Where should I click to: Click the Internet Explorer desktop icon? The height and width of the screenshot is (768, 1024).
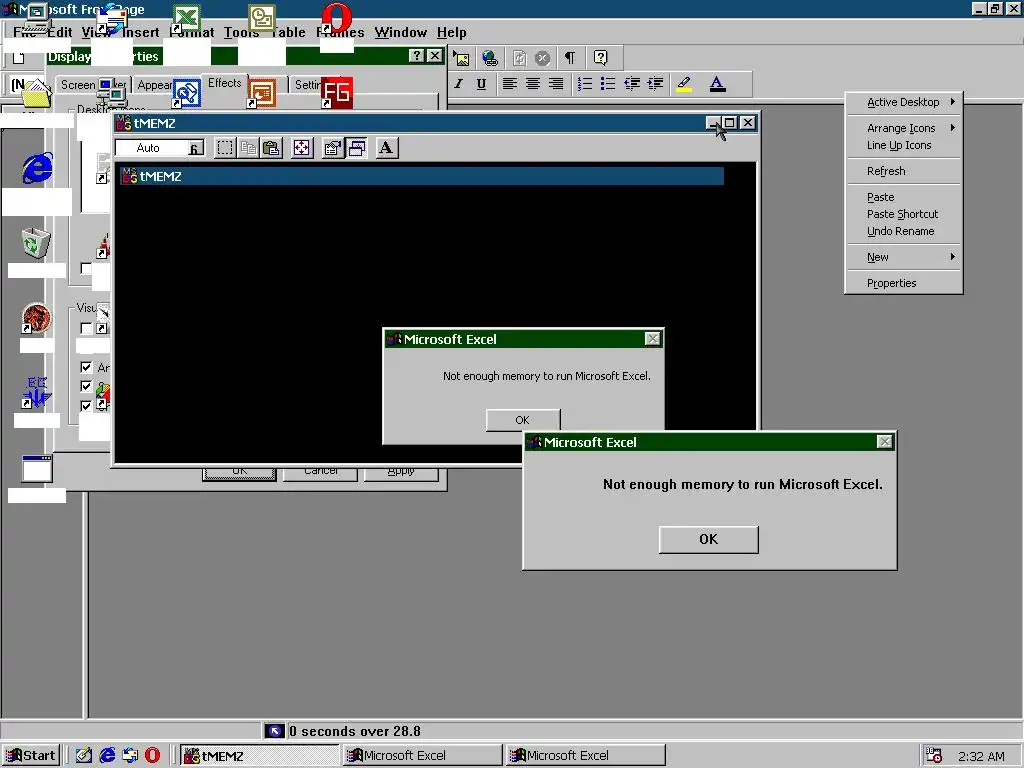pyautogui.click(x=37, y=168)
